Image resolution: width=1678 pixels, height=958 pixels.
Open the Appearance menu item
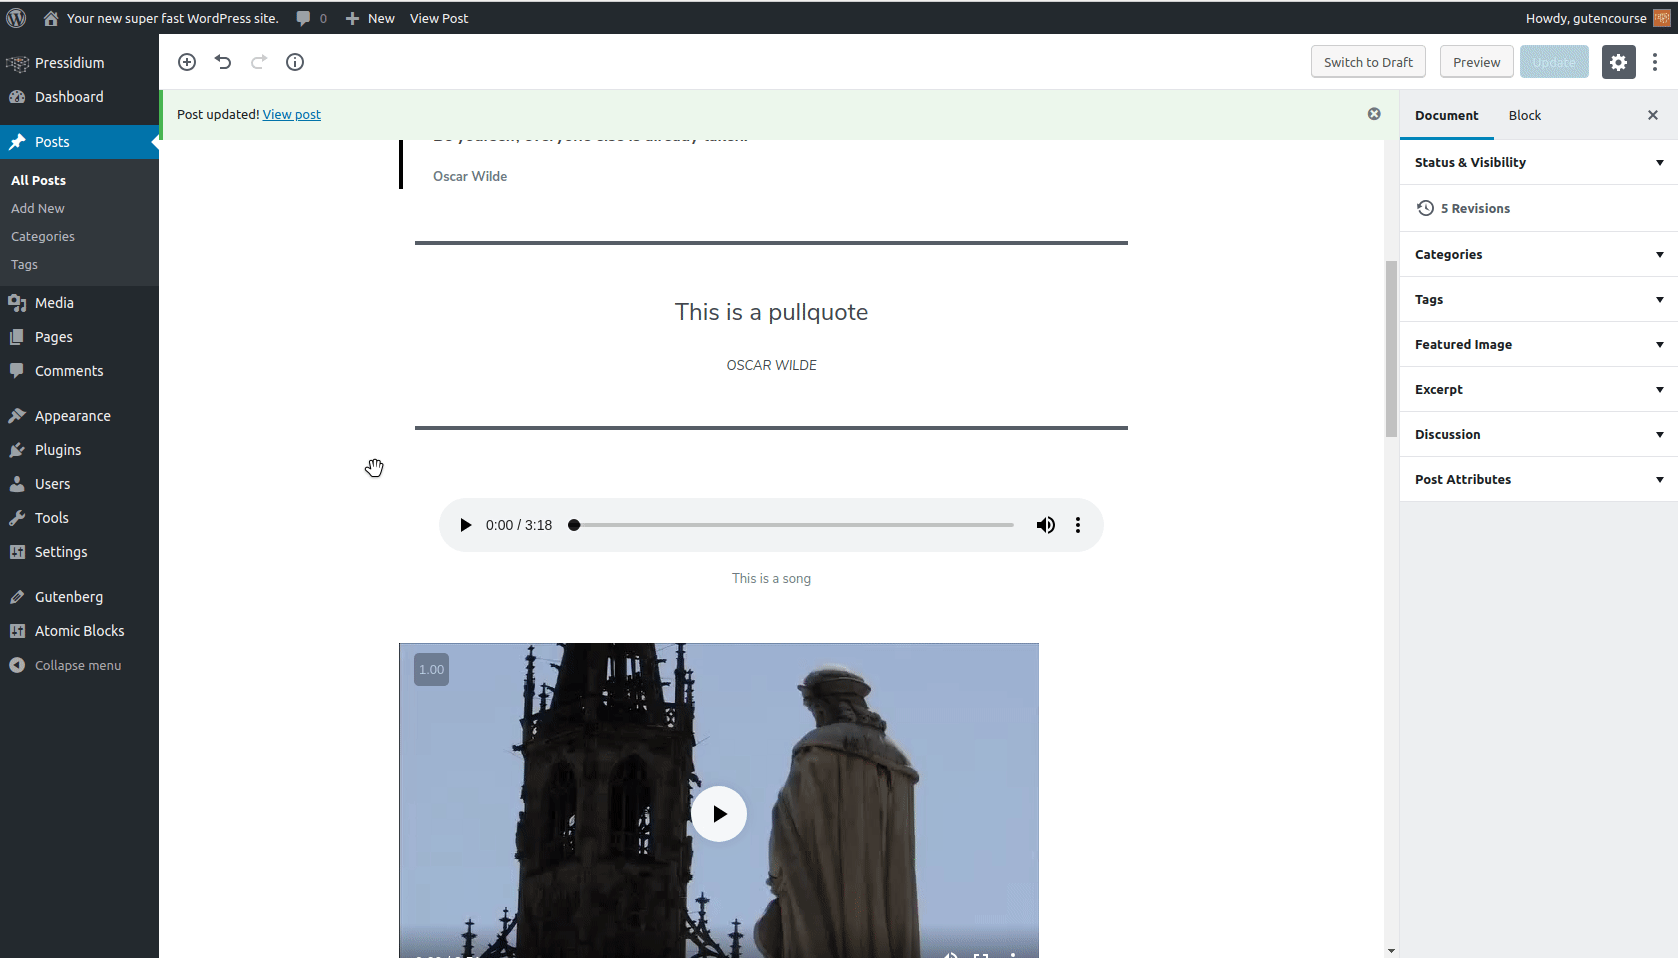pos(79,416)
